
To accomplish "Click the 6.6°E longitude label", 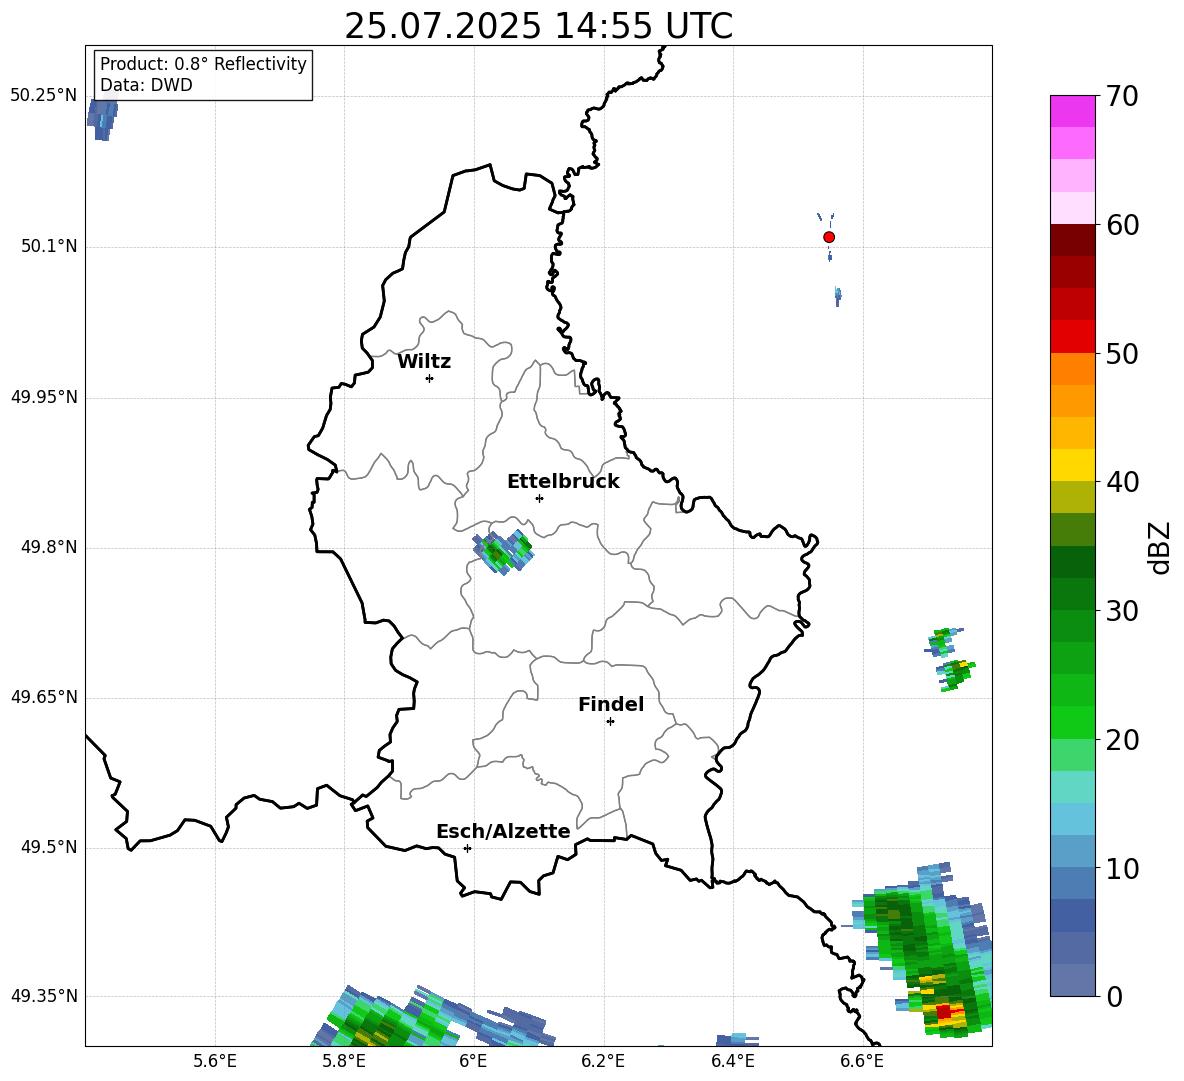I will point(862,1061).
